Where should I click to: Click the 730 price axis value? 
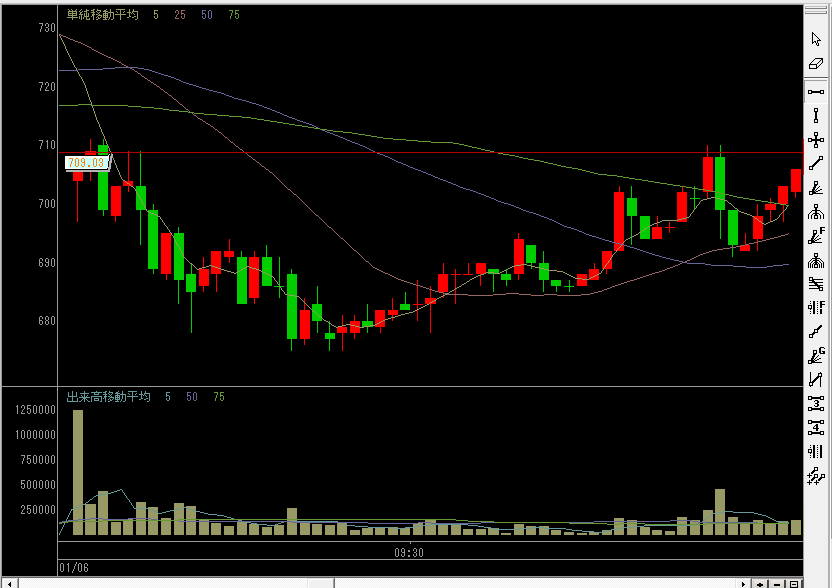pos(47,28)
